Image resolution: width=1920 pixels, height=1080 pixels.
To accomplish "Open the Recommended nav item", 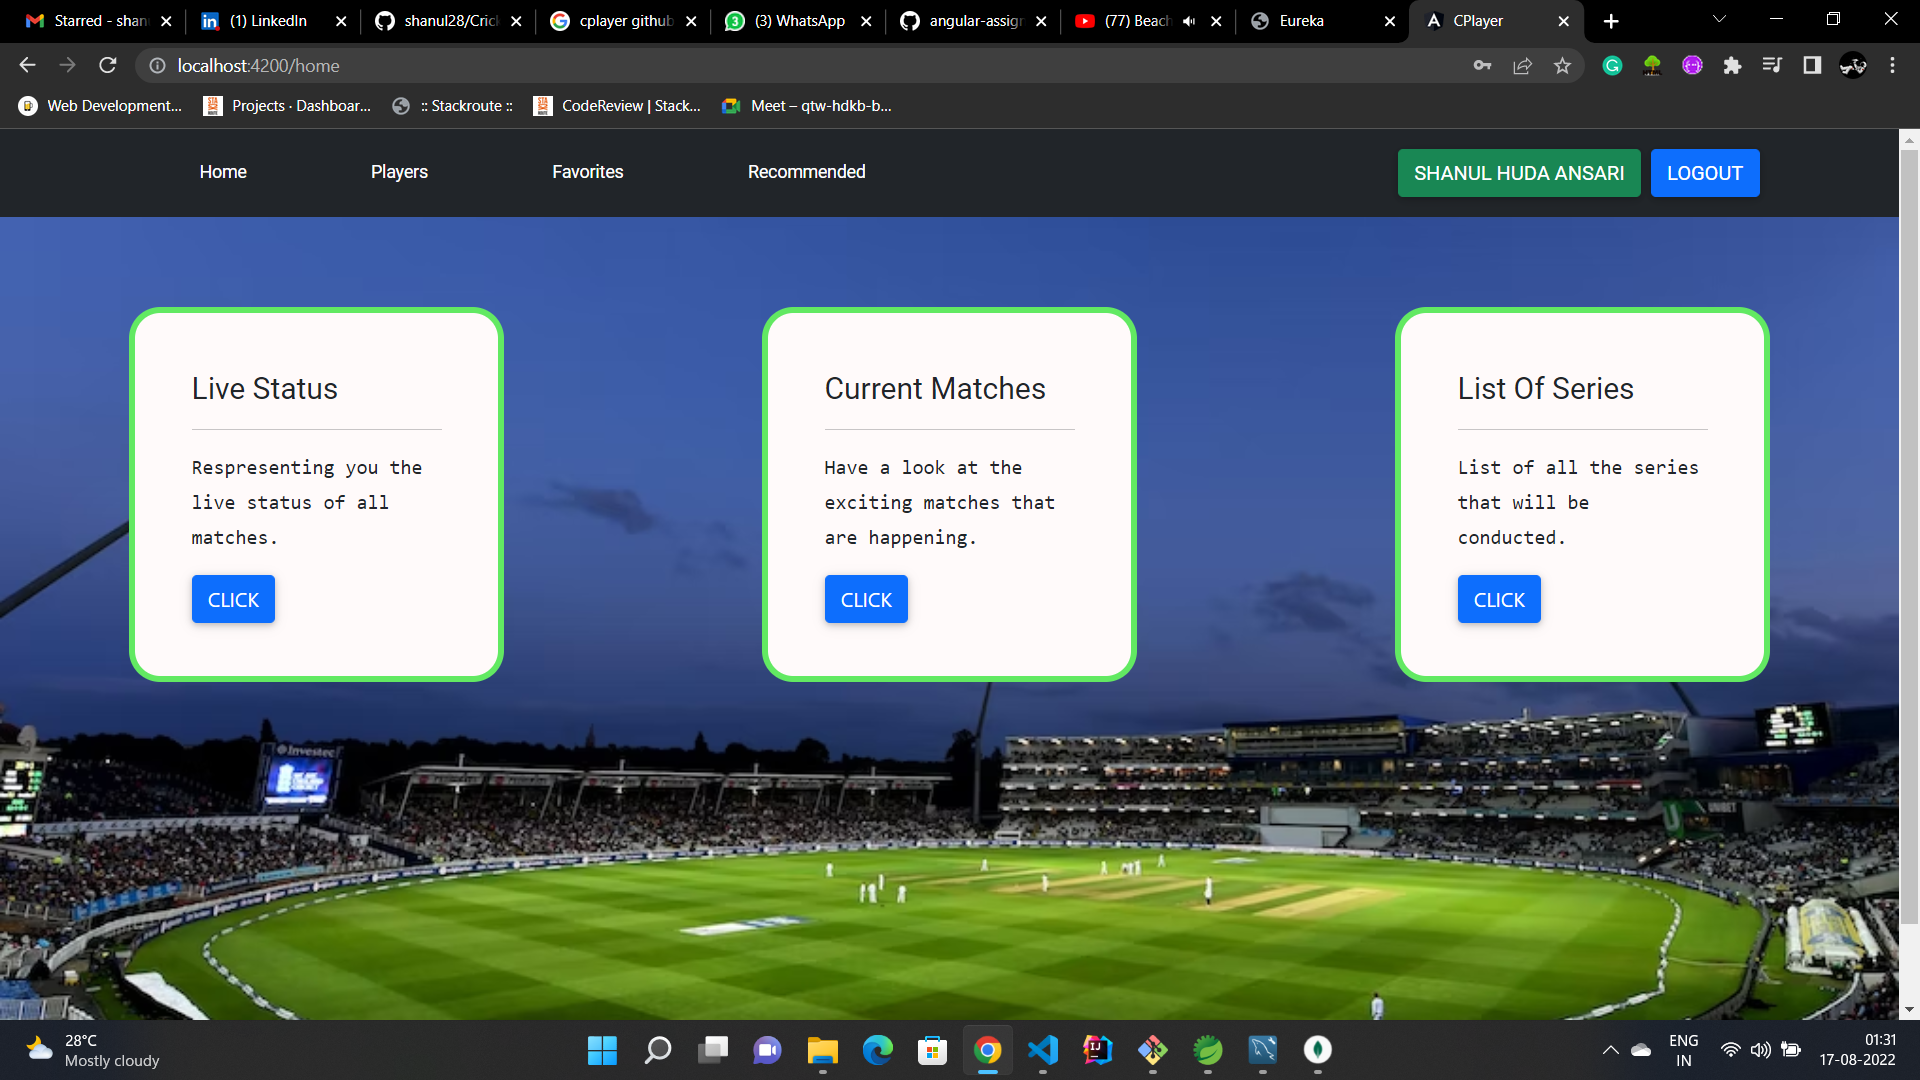I will click(x=807, y=172).
